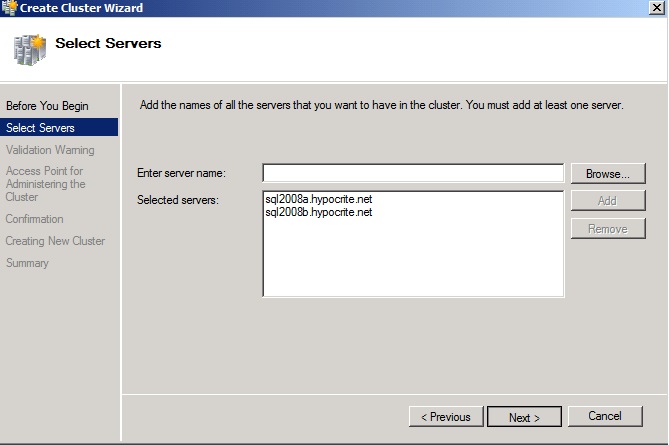Click the Remove button

click(608, 229)
